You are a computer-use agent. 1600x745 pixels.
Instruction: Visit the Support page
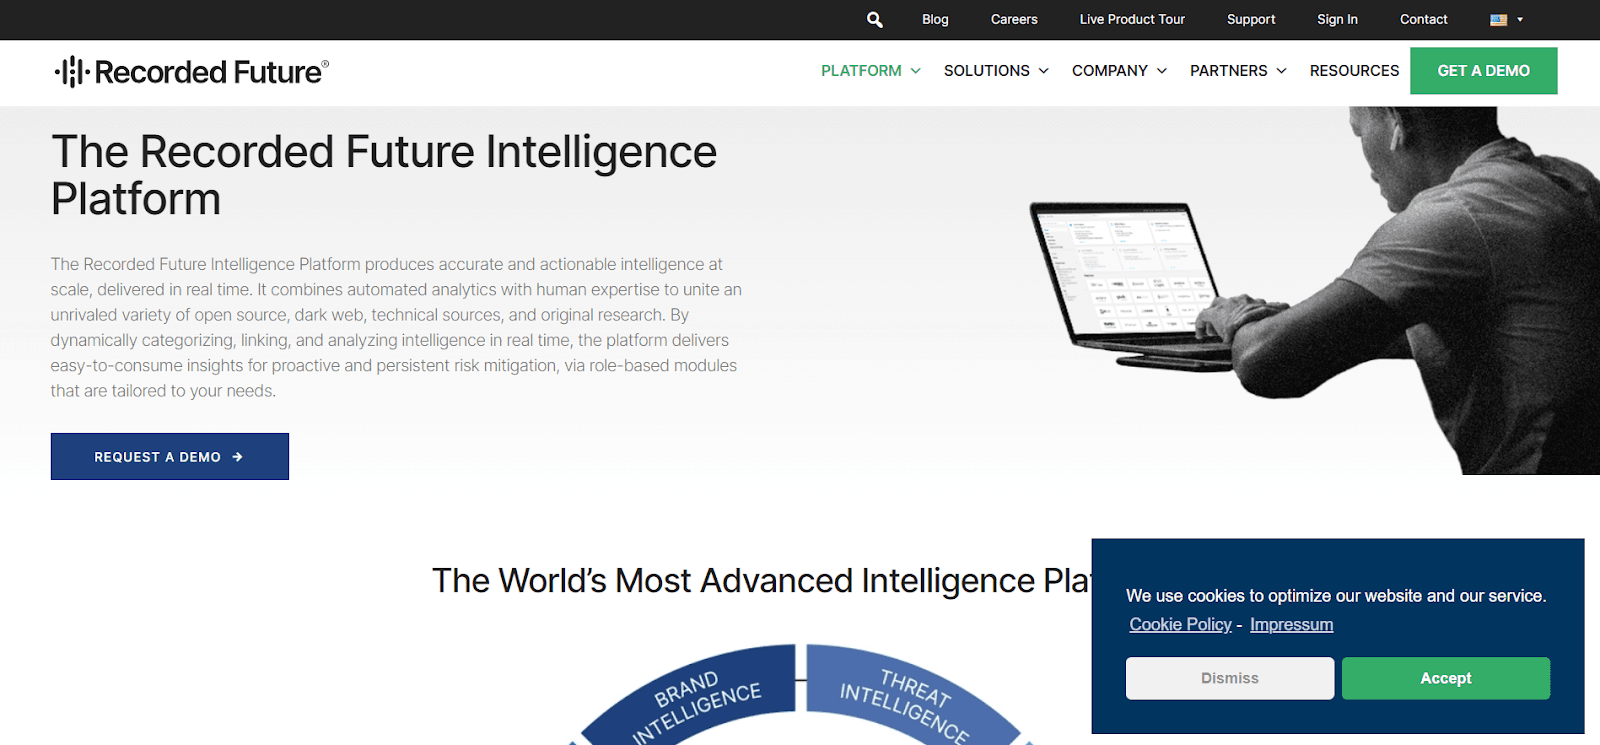coord(1251,19)
